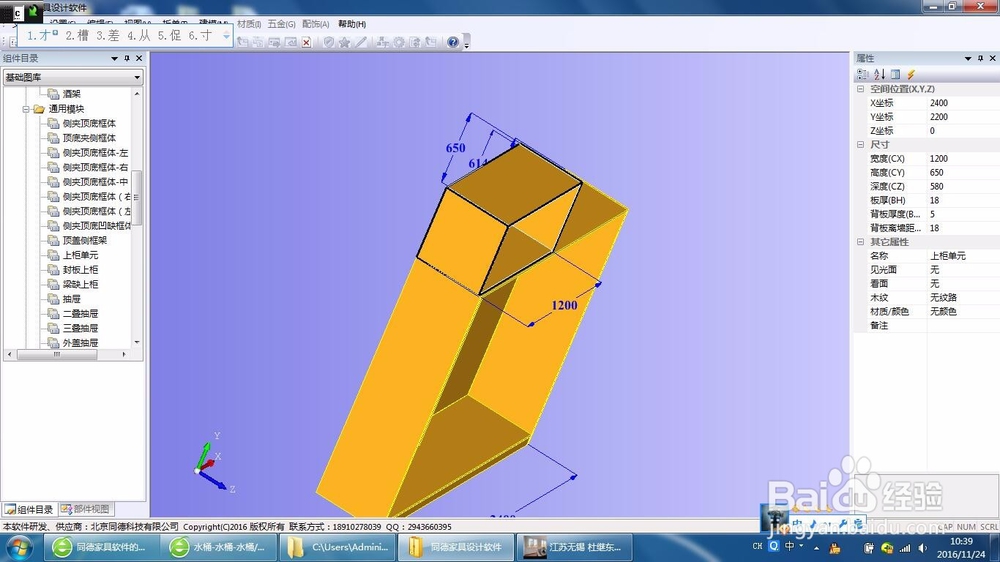Click the toolbar overflow options arrow

click(x=467, y=43)
